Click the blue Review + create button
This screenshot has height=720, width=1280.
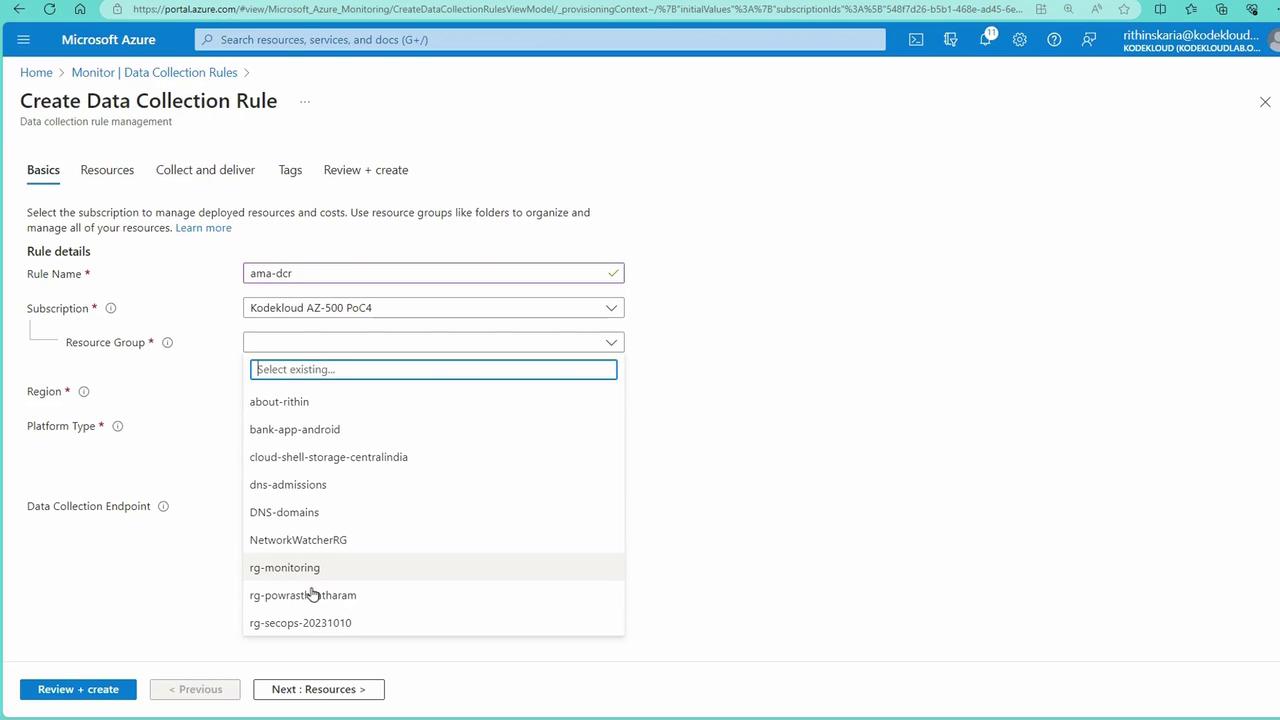click(x=78, y=689)
